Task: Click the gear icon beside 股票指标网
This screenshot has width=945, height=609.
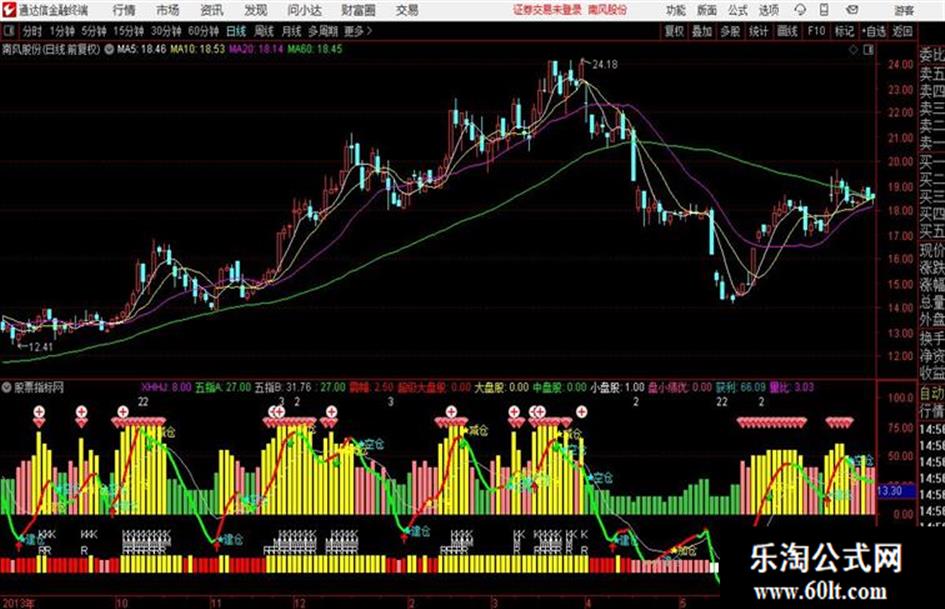Action: point(7,387)
